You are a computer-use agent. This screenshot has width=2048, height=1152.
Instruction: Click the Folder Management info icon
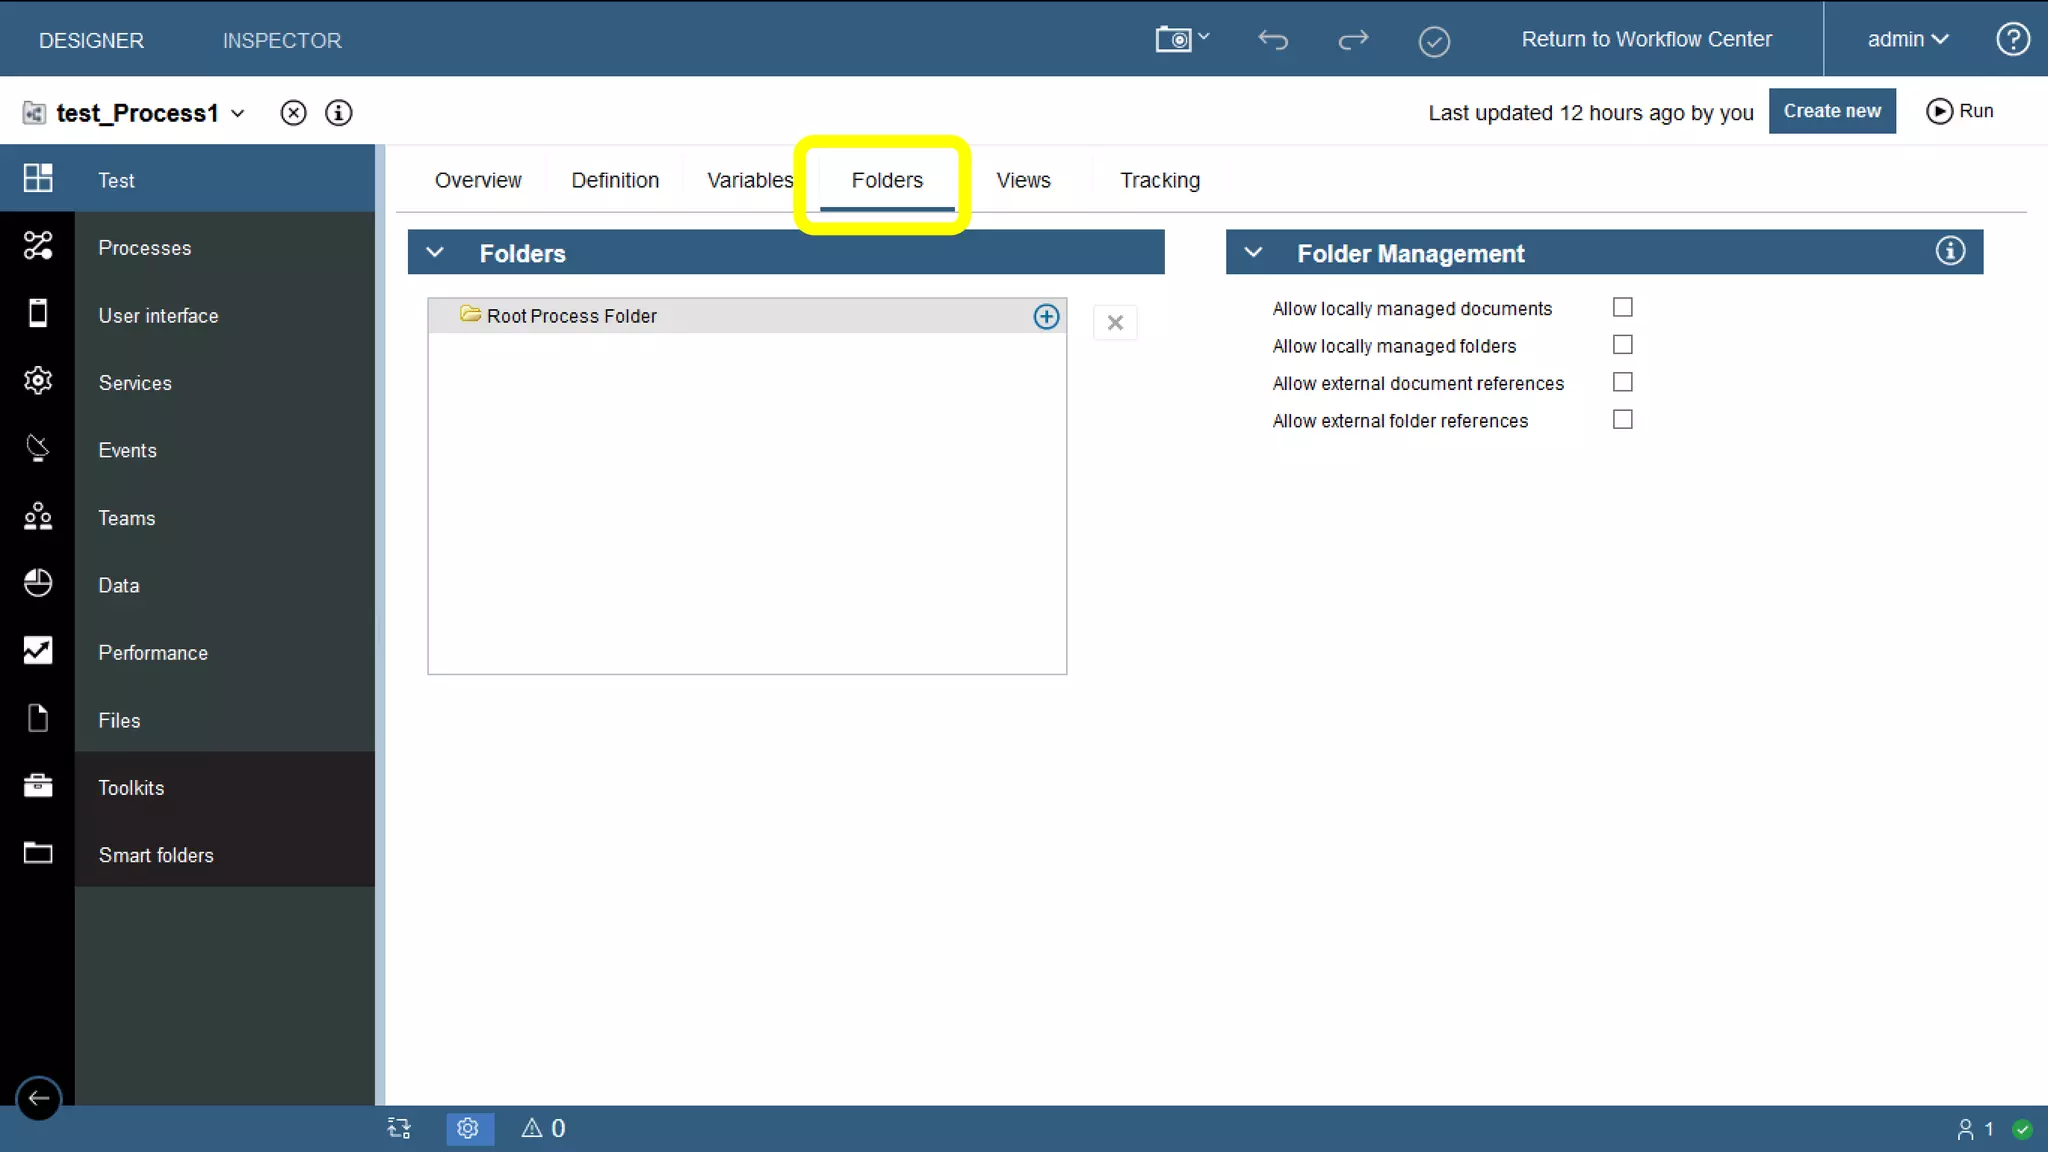(1950, 251)
